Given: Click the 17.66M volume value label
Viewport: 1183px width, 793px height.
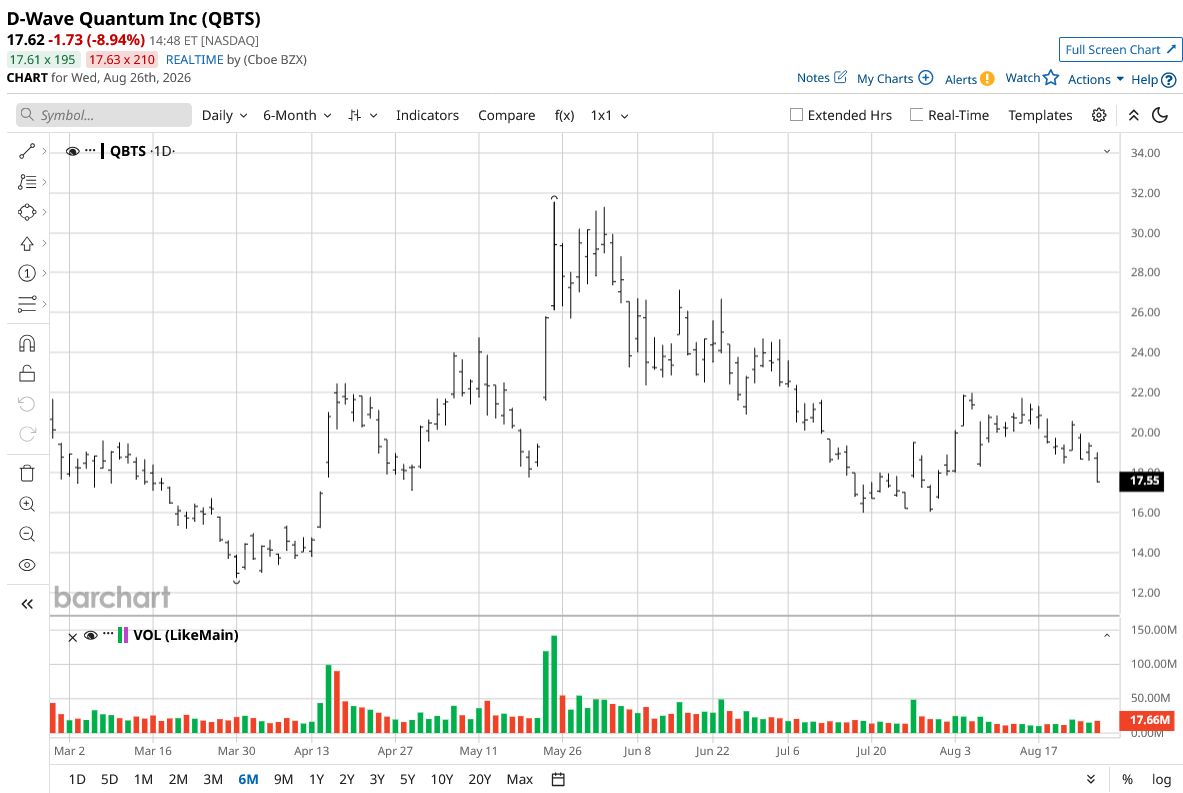Looking at the screenshot, I should coord(1148,720).
